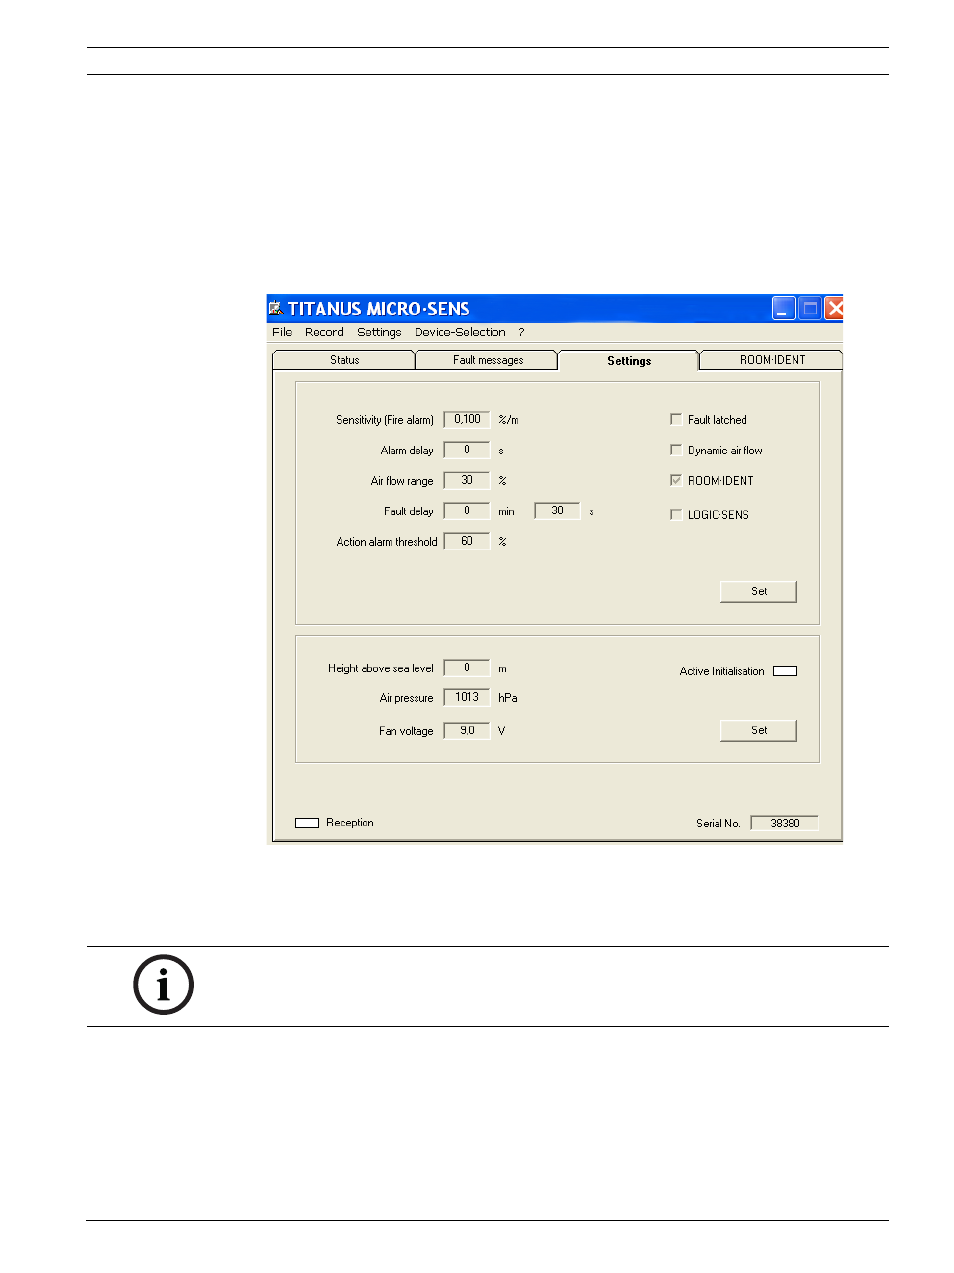Maximize the TITANUS MICRO·SENS window
This screenshot has height=1273, width=954.
(810, 308)
